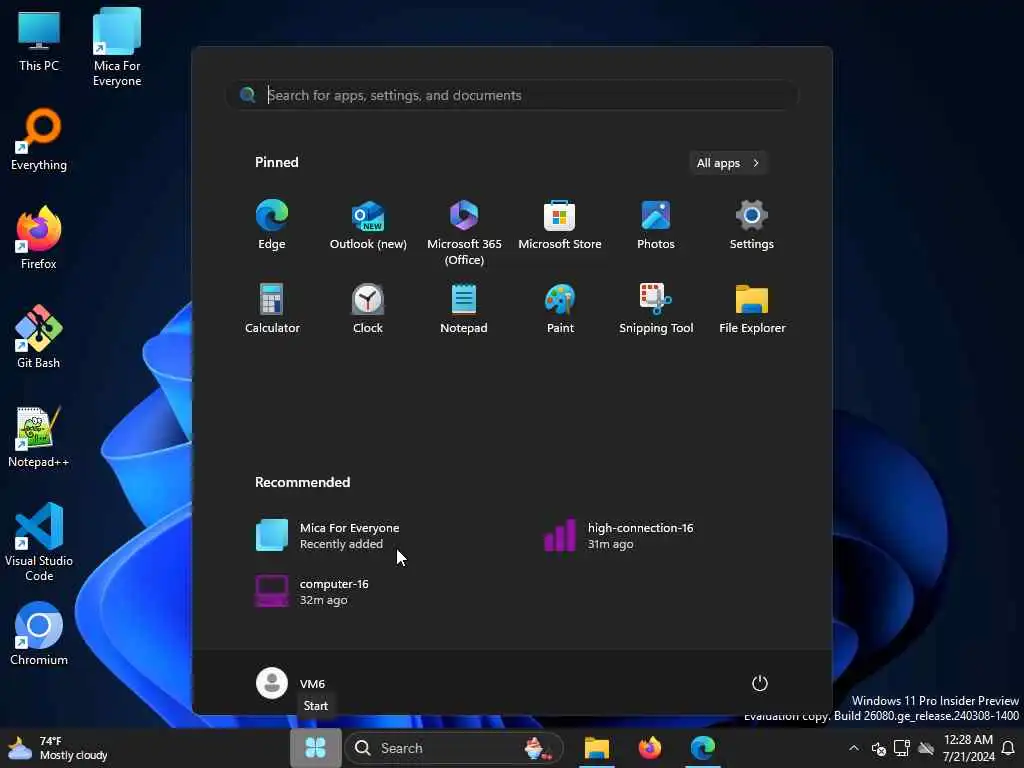
Task: Open the clock and date flyout
Action: pos(968,748)
